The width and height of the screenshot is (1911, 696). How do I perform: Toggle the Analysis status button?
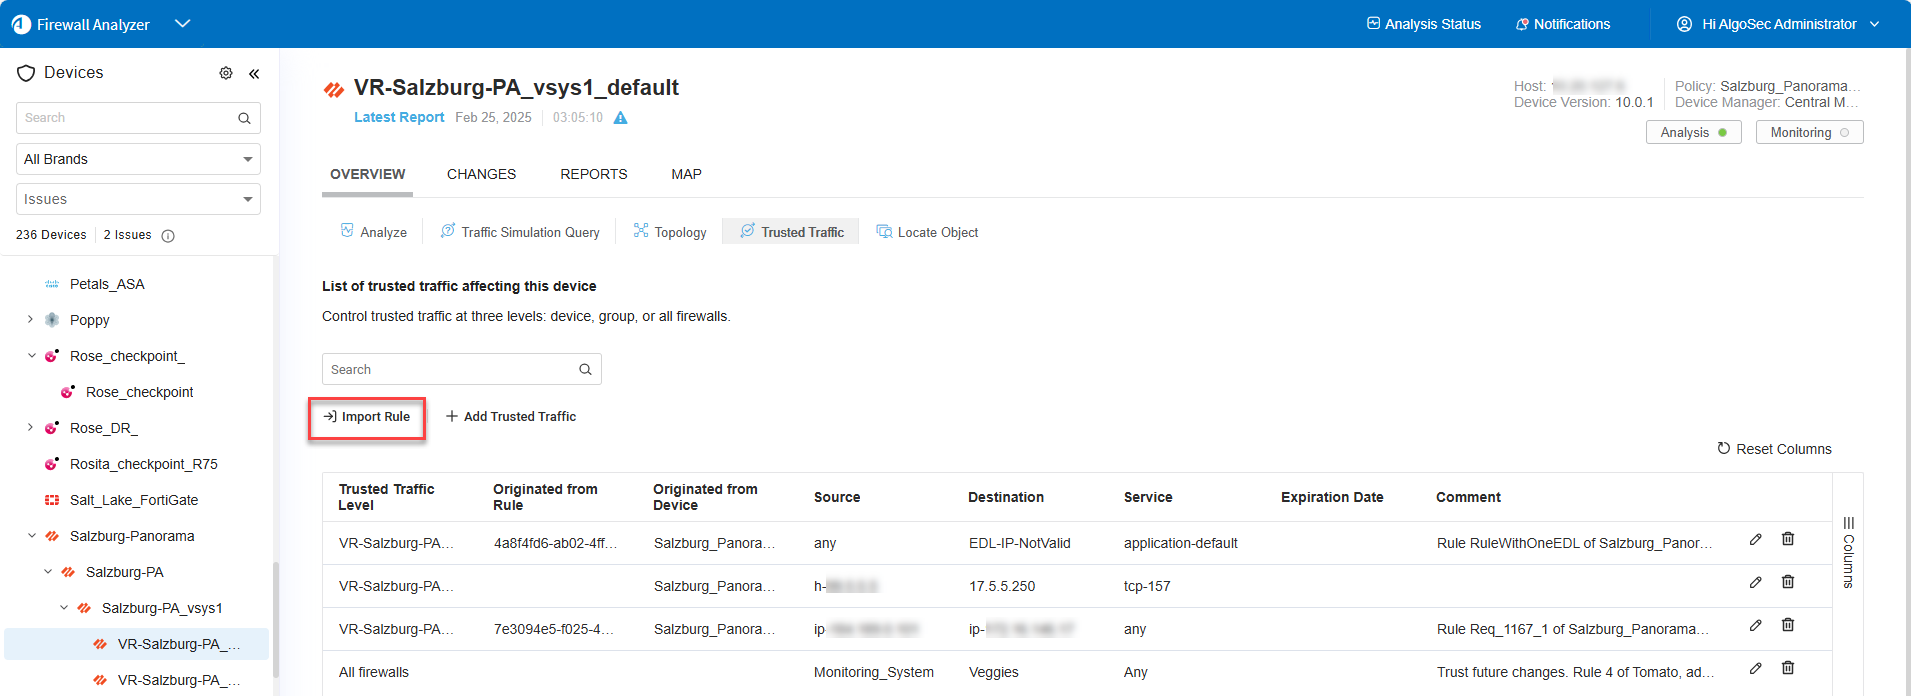(1693, 132)
